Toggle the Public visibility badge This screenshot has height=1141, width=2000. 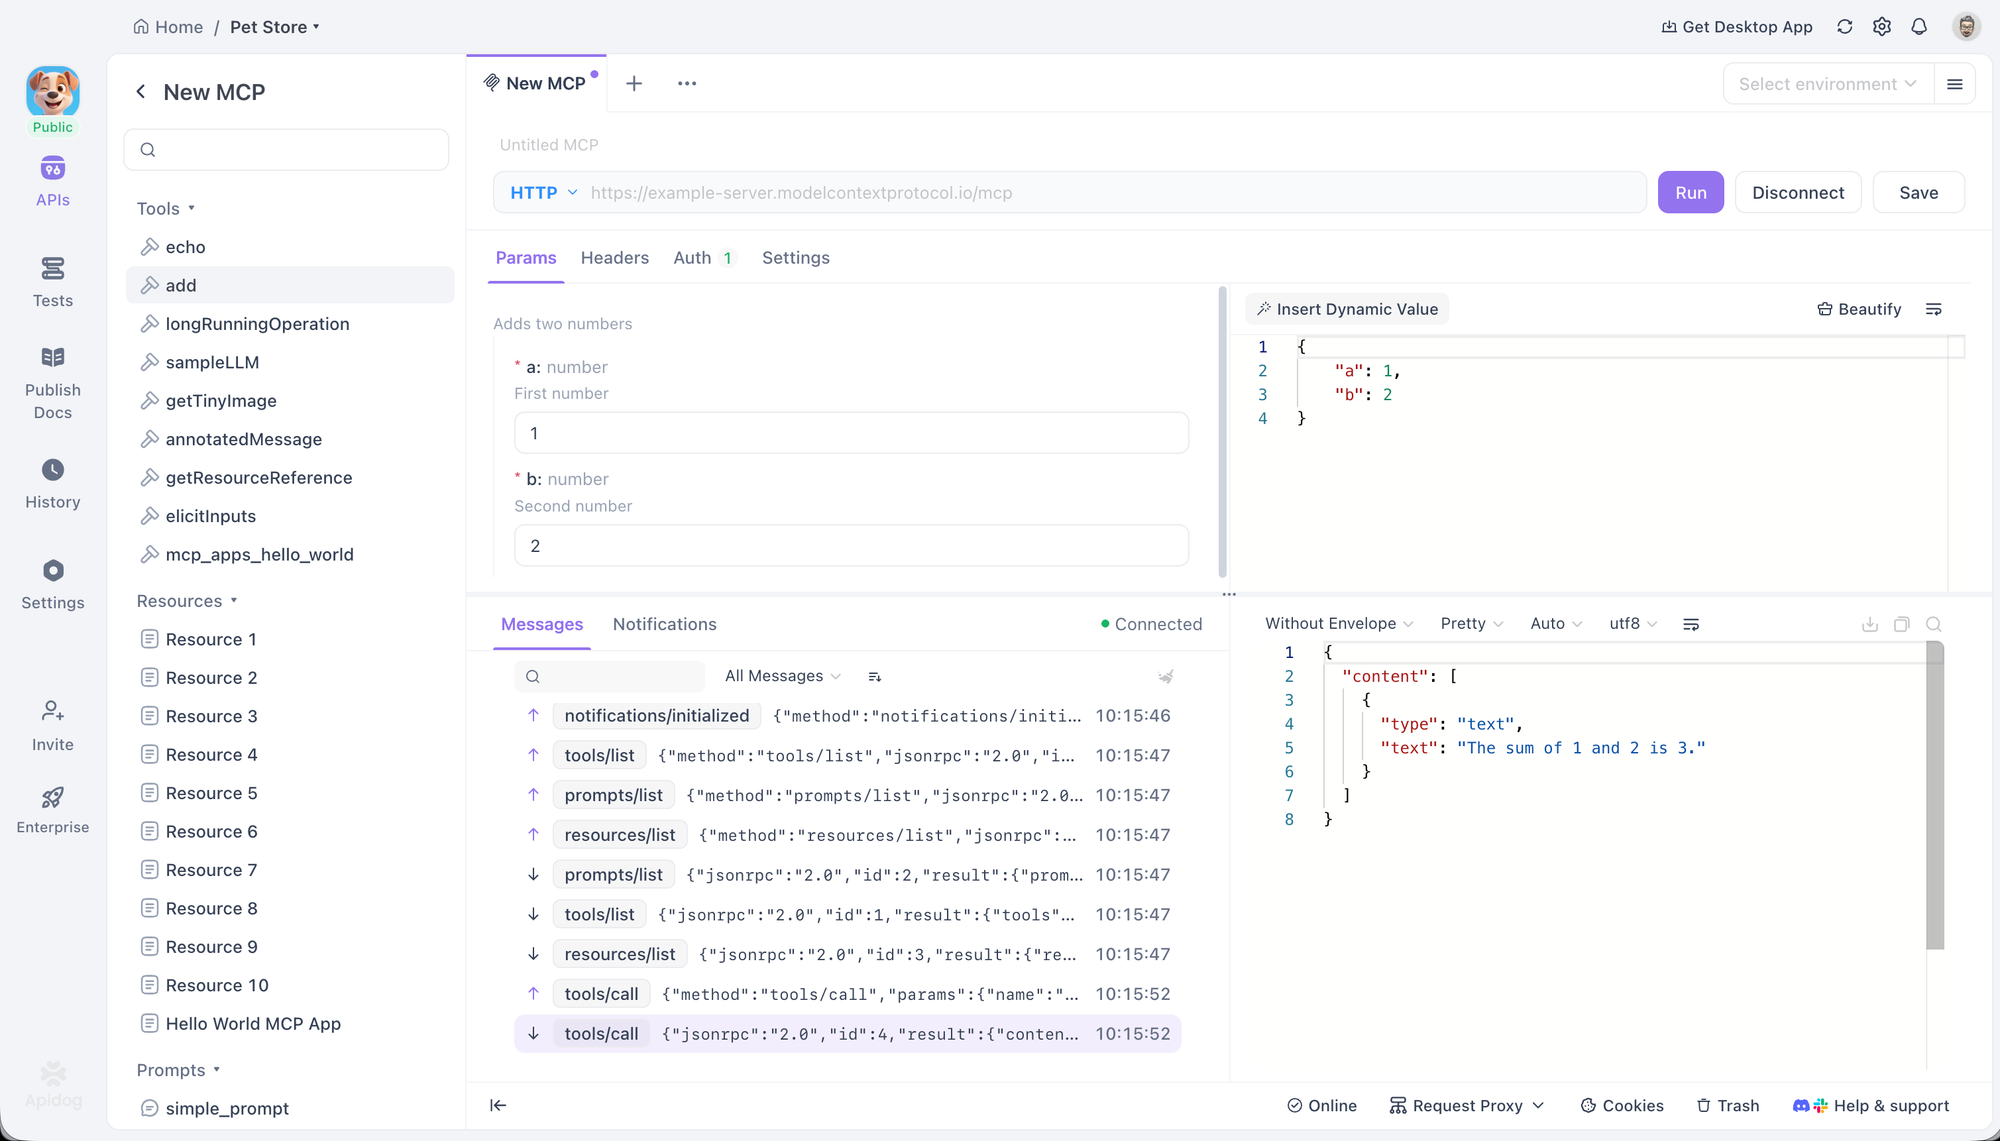click(x=52, y=127)
